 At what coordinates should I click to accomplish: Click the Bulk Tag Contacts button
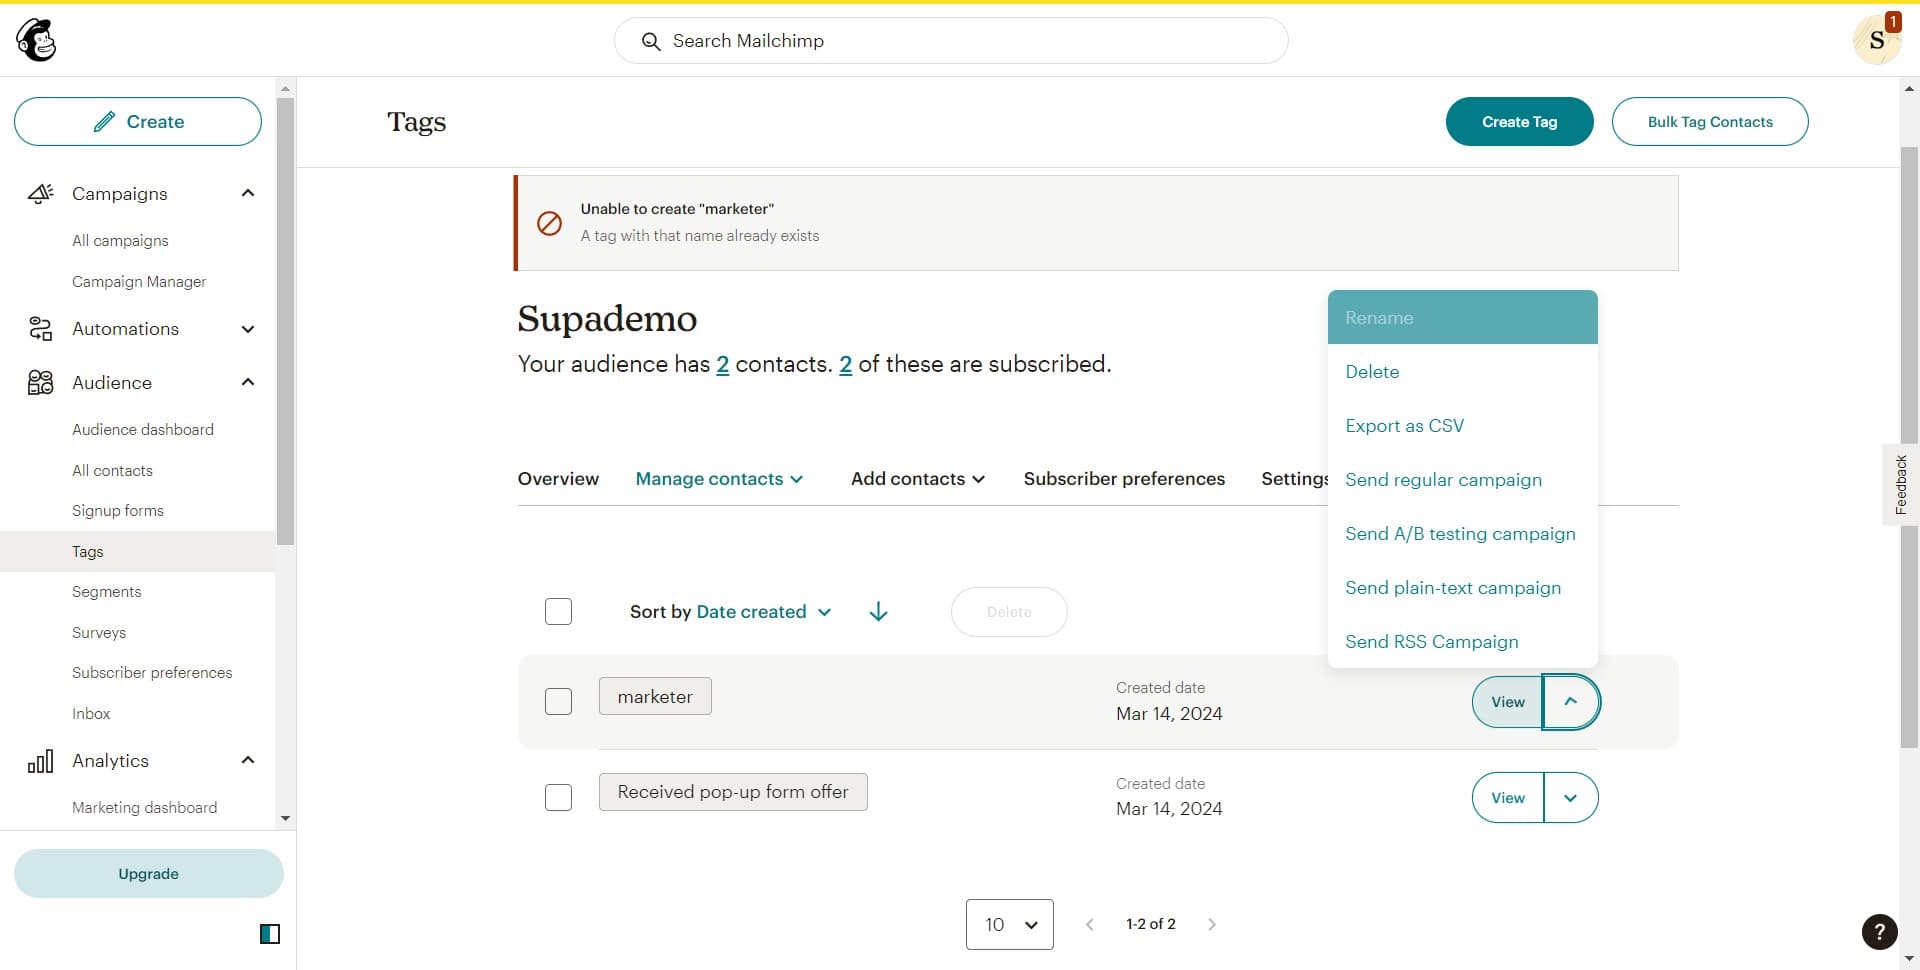point(1709,122)
